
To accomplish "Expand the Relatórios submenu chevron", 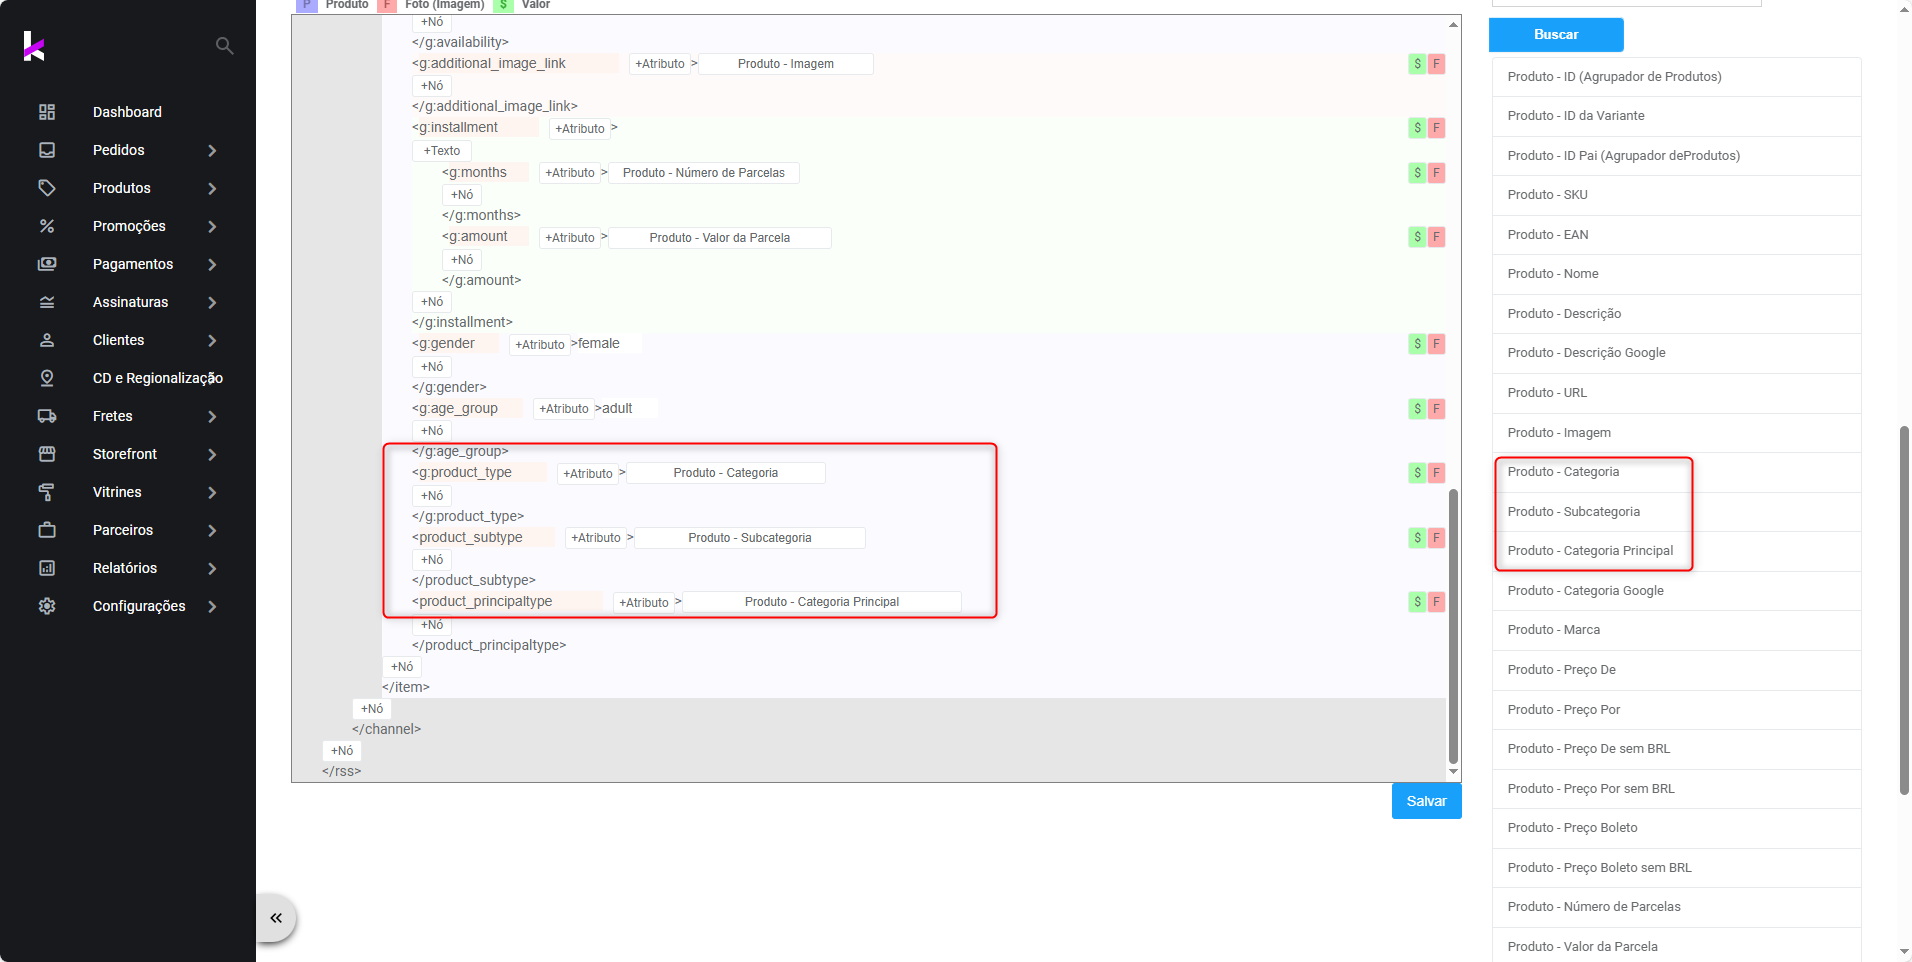I will (x=212, y=568).
